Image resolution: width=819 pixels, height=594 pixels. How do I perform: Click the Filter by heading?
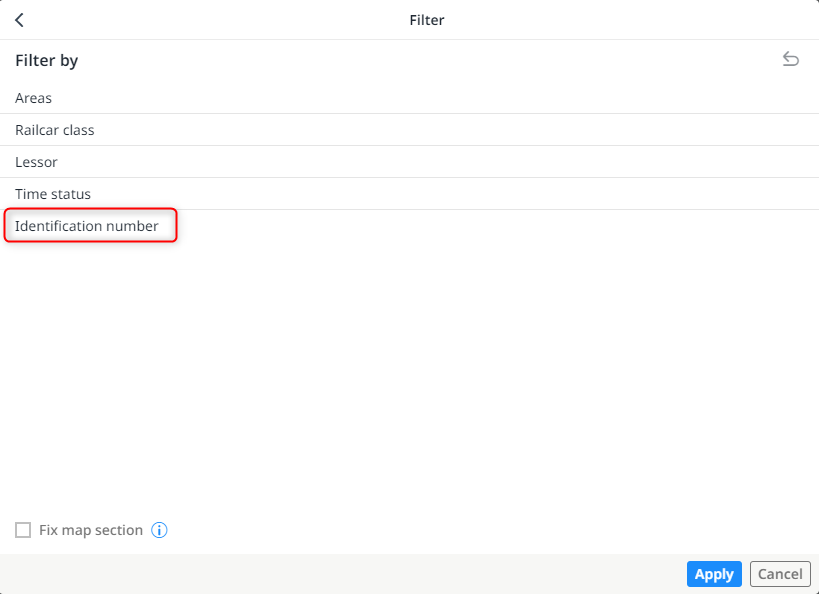coord(46,61)
